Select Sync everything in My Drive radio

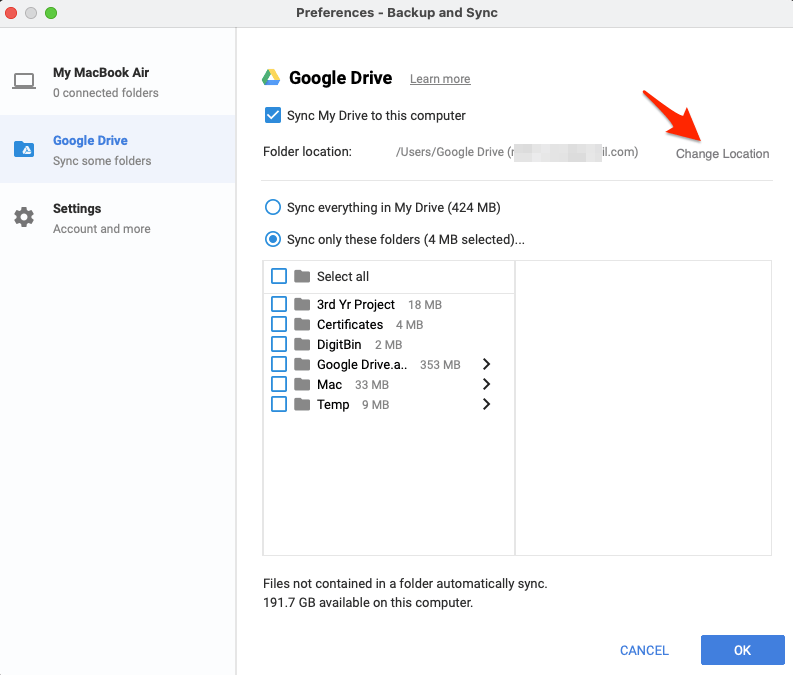coord(273,207)
